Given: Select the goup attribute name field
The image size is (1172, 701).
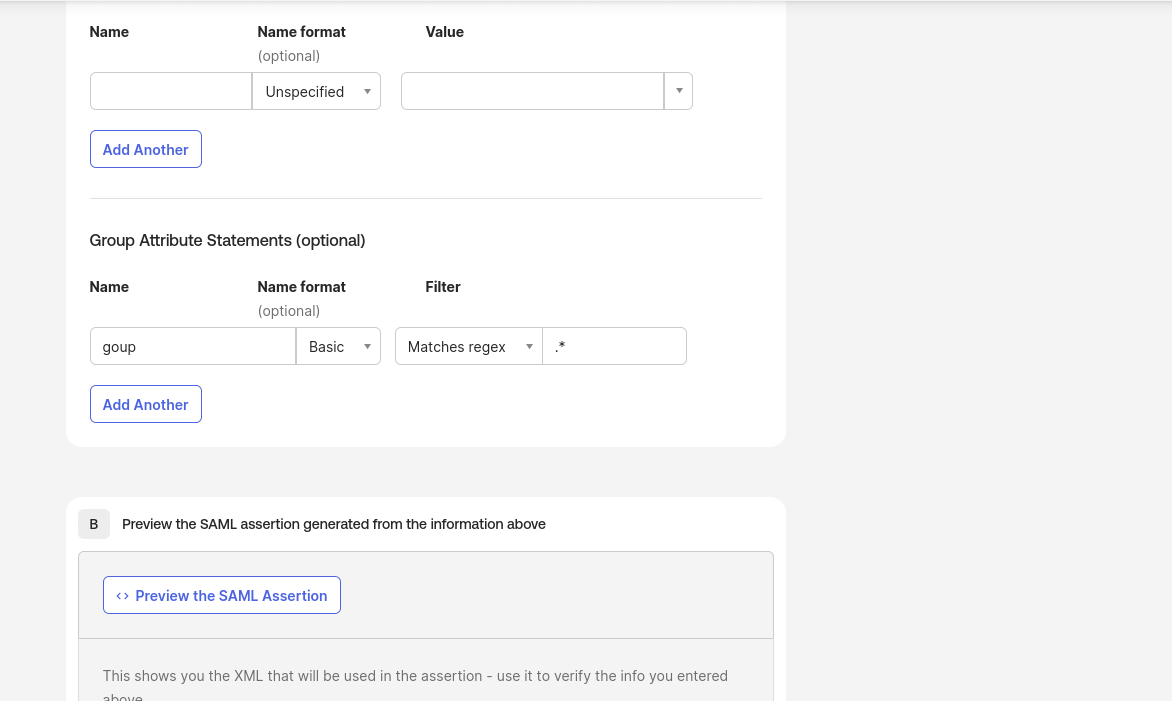Looking at the screenshot, I should point(192,346).
